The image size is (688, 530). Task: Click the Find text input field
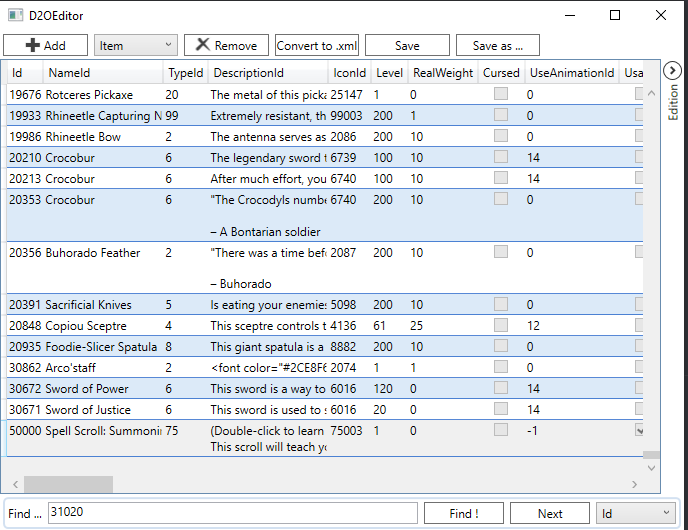click(233, 513)
